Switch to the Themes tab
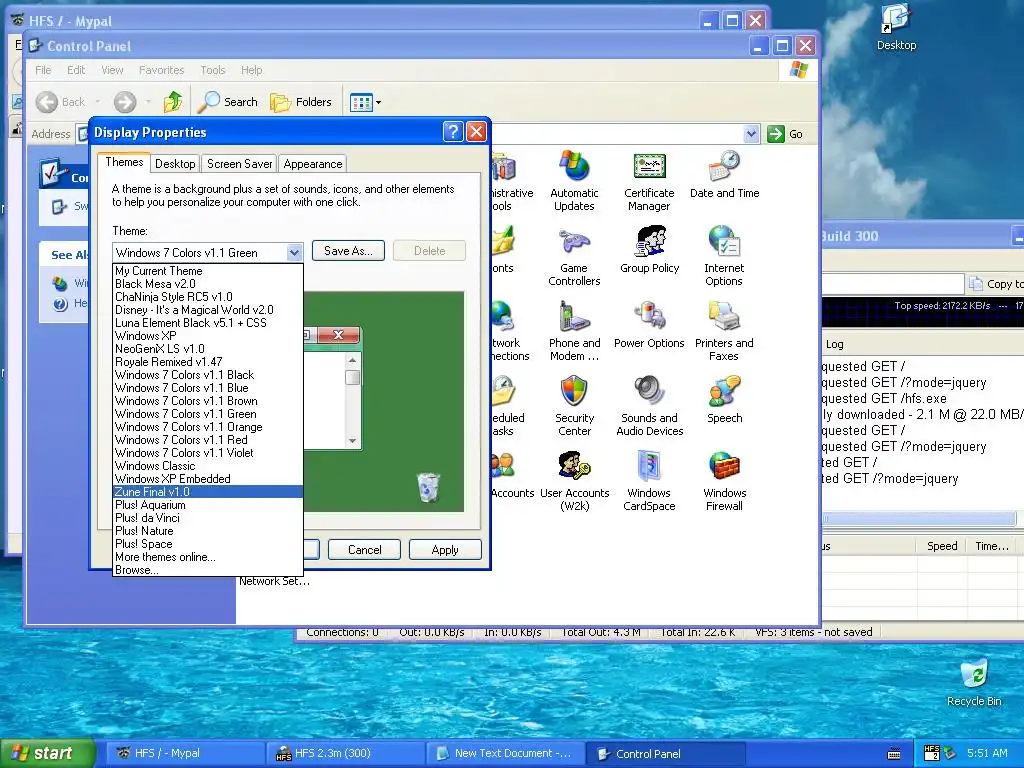The width and height of the screenshot is (1024, 768). tap(124, 162)
